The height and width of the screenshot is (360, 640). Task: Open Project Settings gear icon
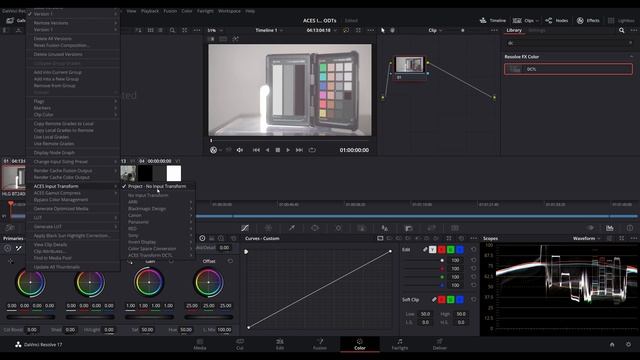coord(628,344)
